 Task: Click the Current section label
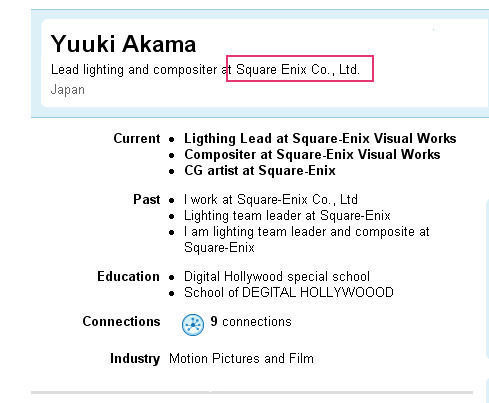(137, 138)
